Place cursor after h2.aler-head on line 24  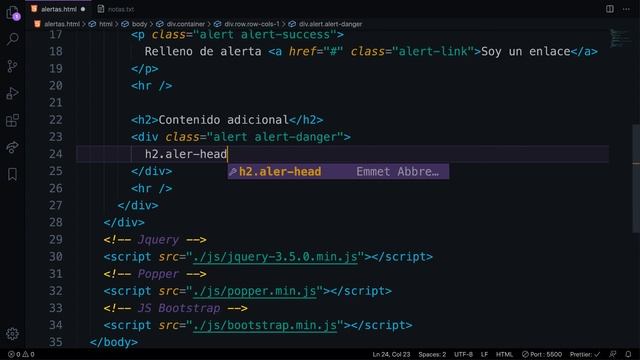(227, 154)
